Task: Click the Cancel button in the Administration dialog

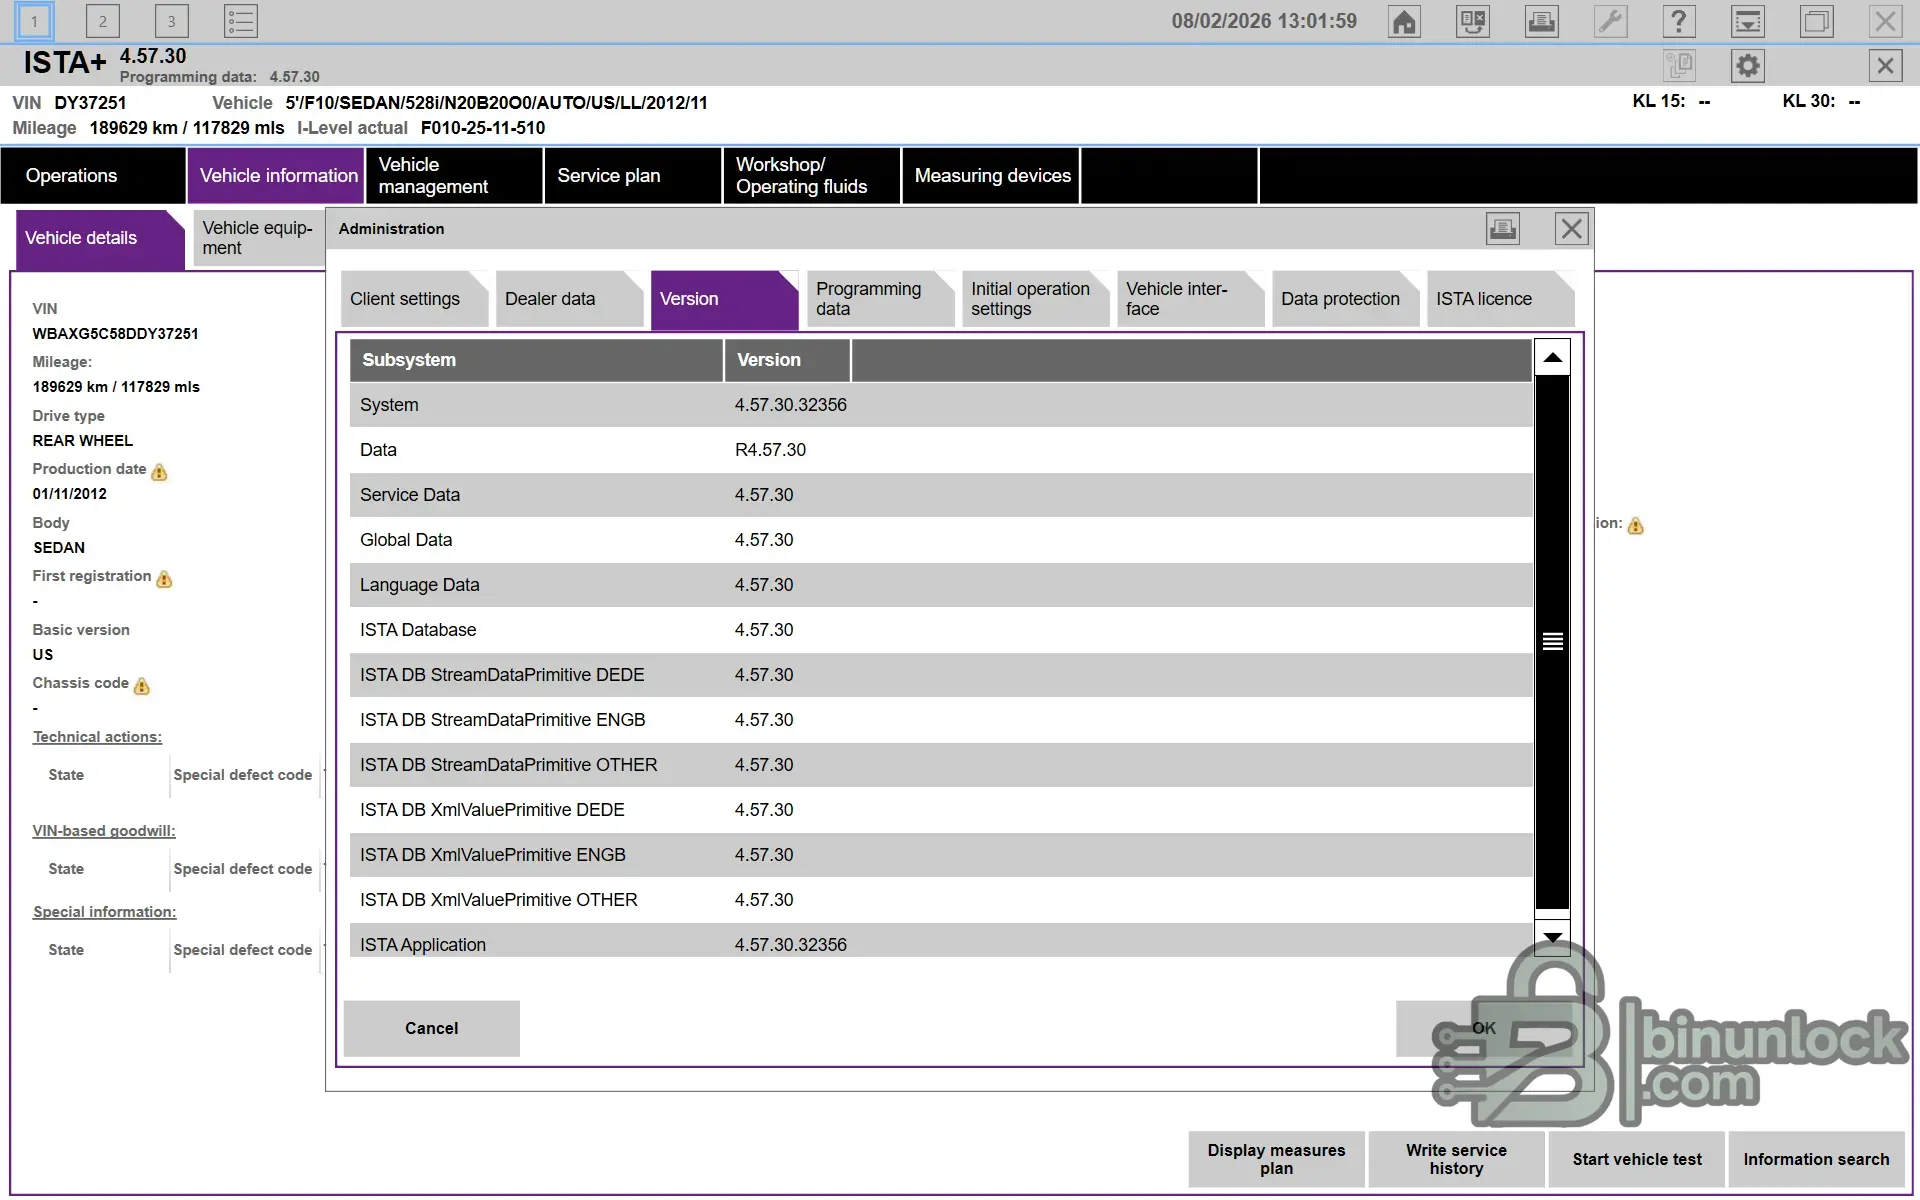Action: [431, 1028]
